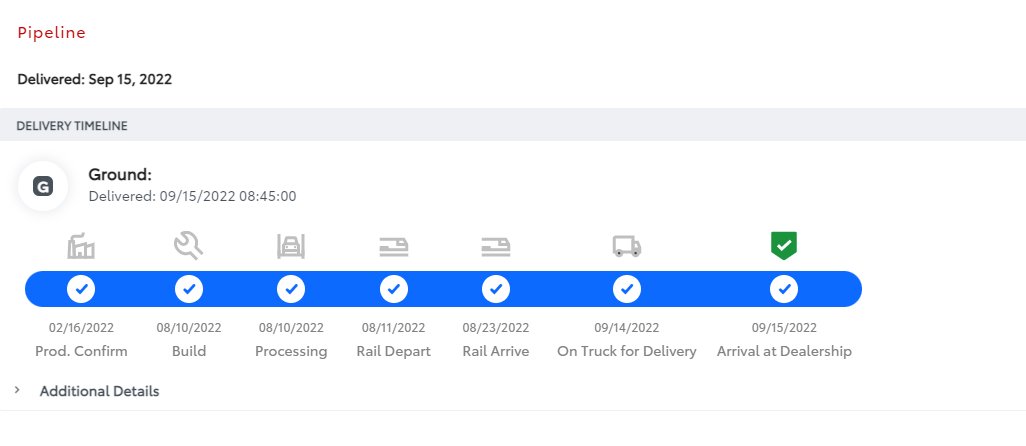Image resolution: width=1026 pixels, height=446 pixels.
Task: Open the Additional Details section label
Action: (x=99, y=391)
